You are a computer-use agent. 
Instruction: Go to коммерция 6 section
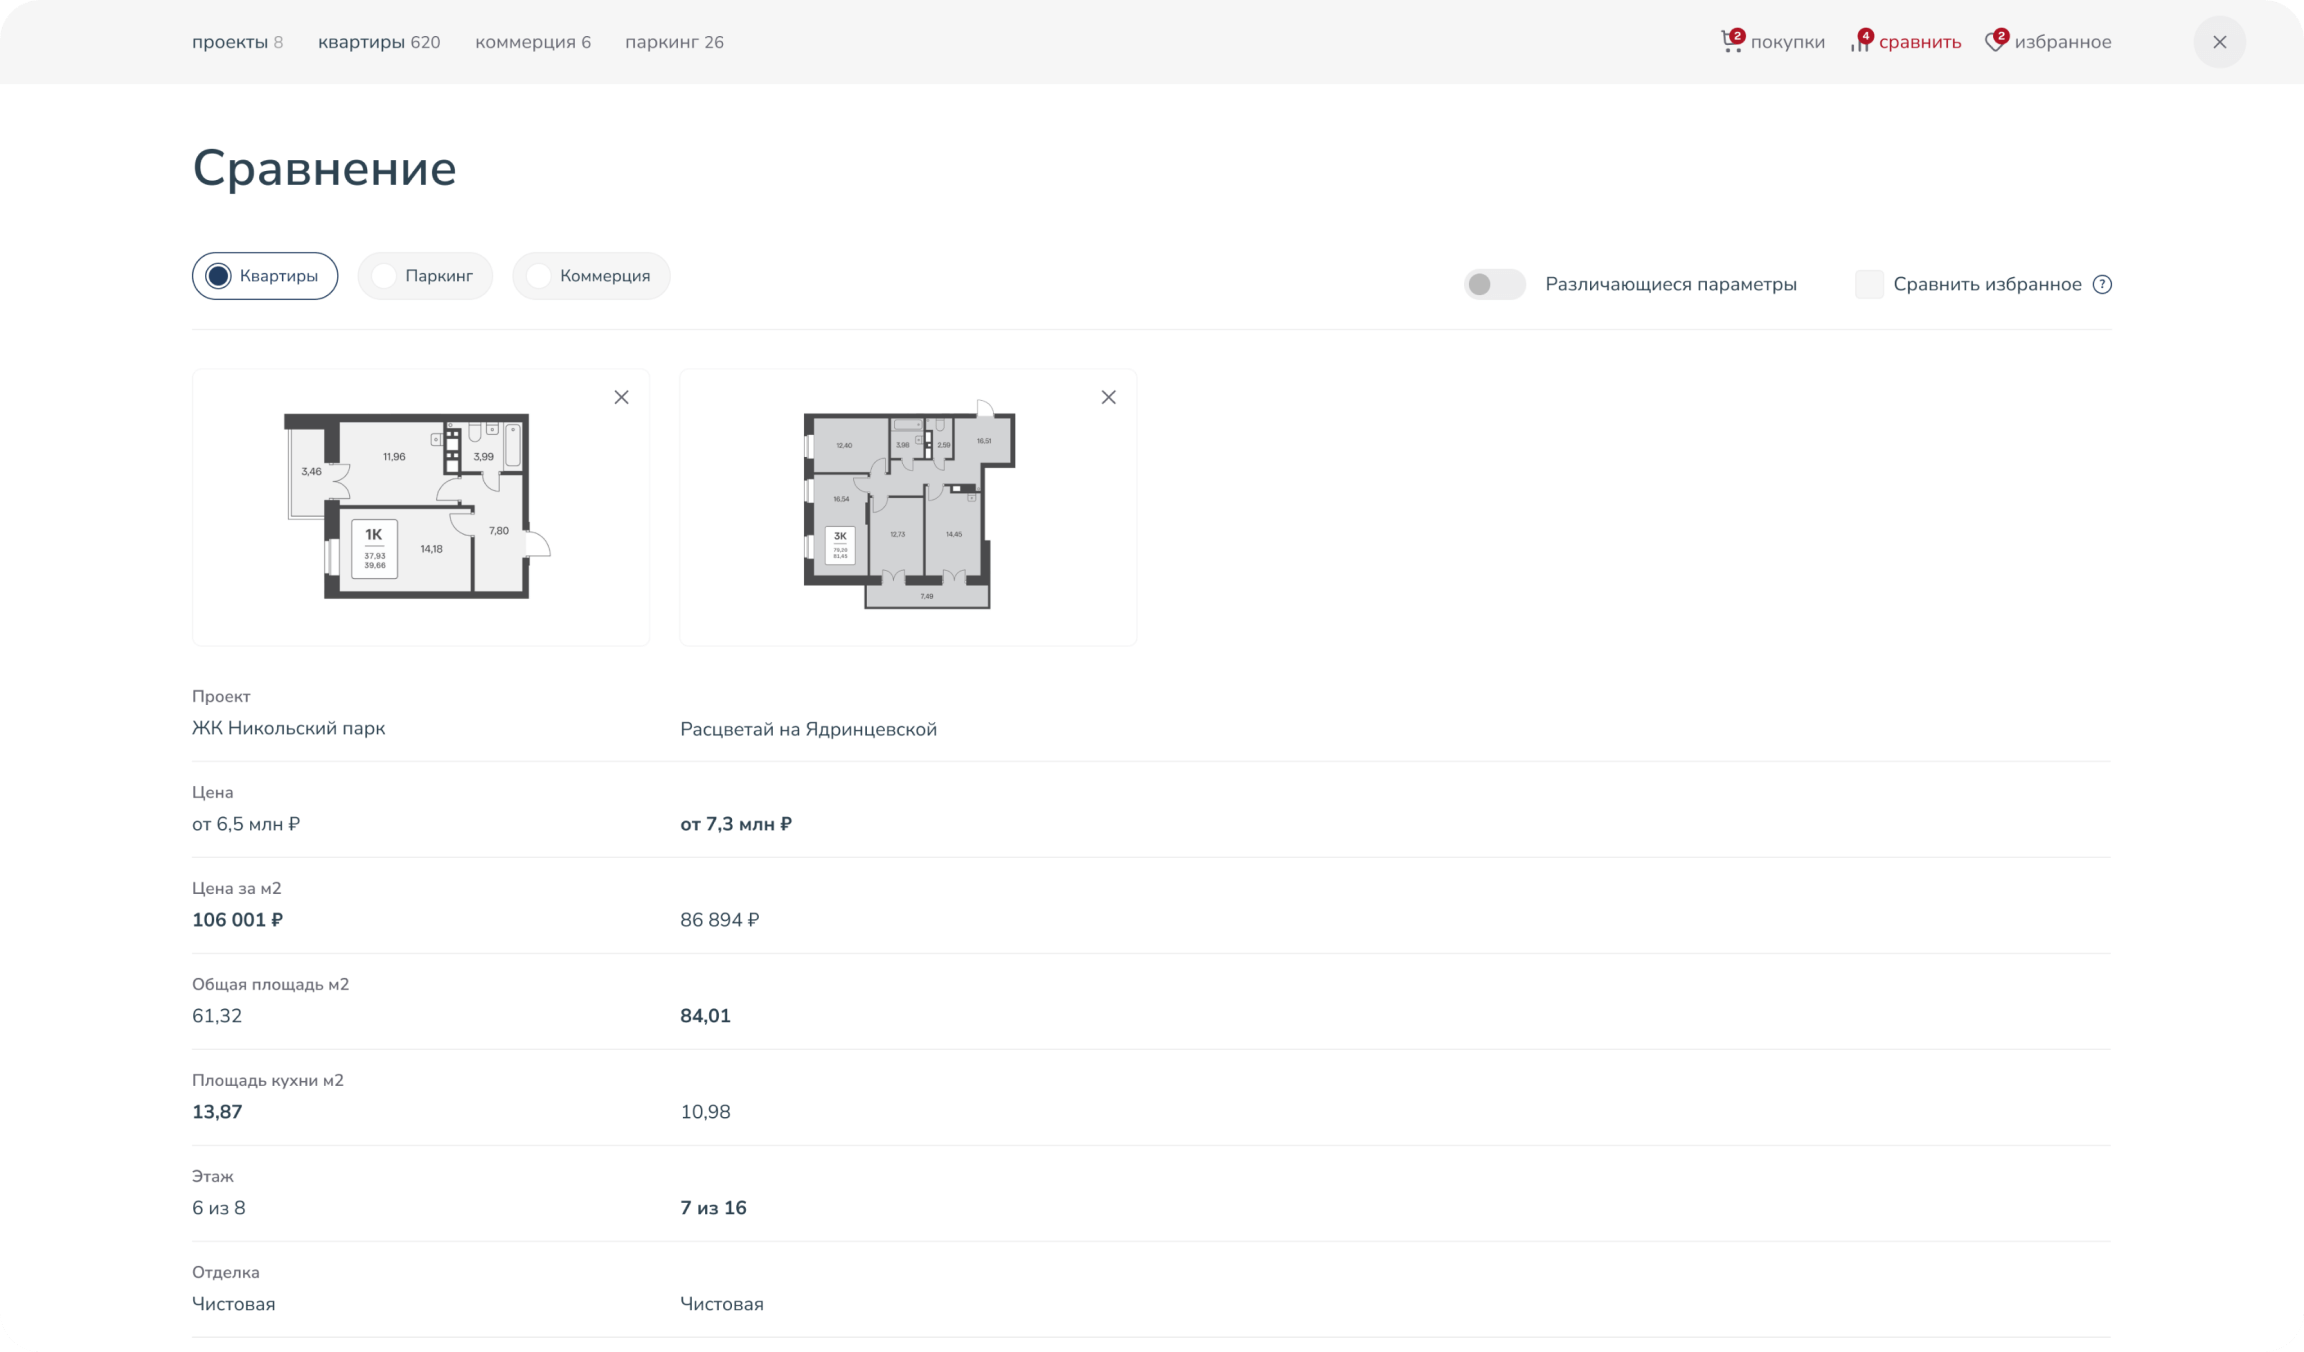[x=533, y=42]
